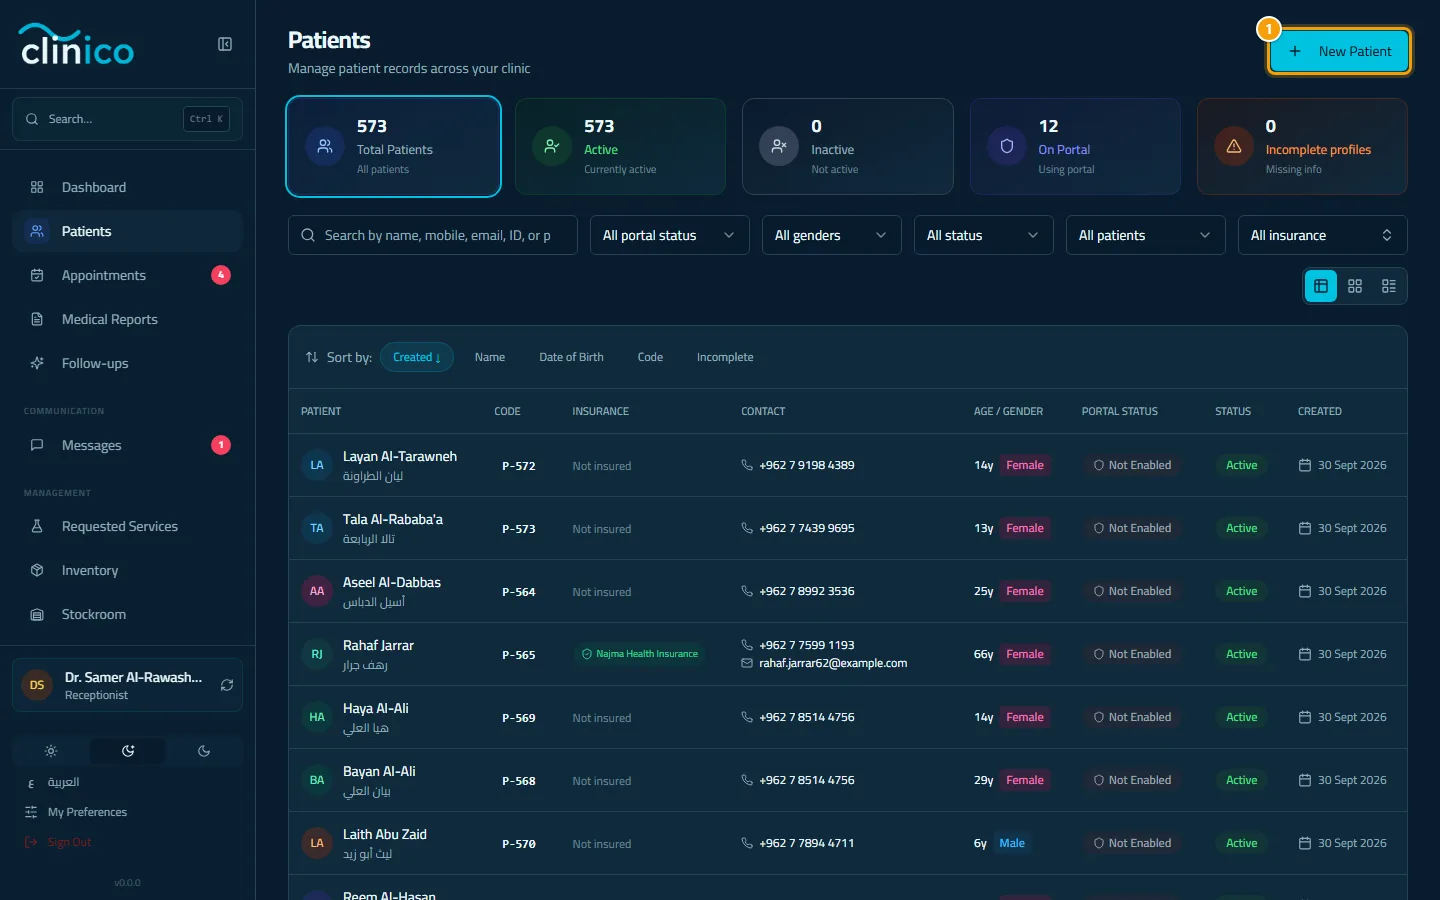The width and height of the screenshot is (1440, 900).
Task: Expand the All status filter
Action: point(984,235)
